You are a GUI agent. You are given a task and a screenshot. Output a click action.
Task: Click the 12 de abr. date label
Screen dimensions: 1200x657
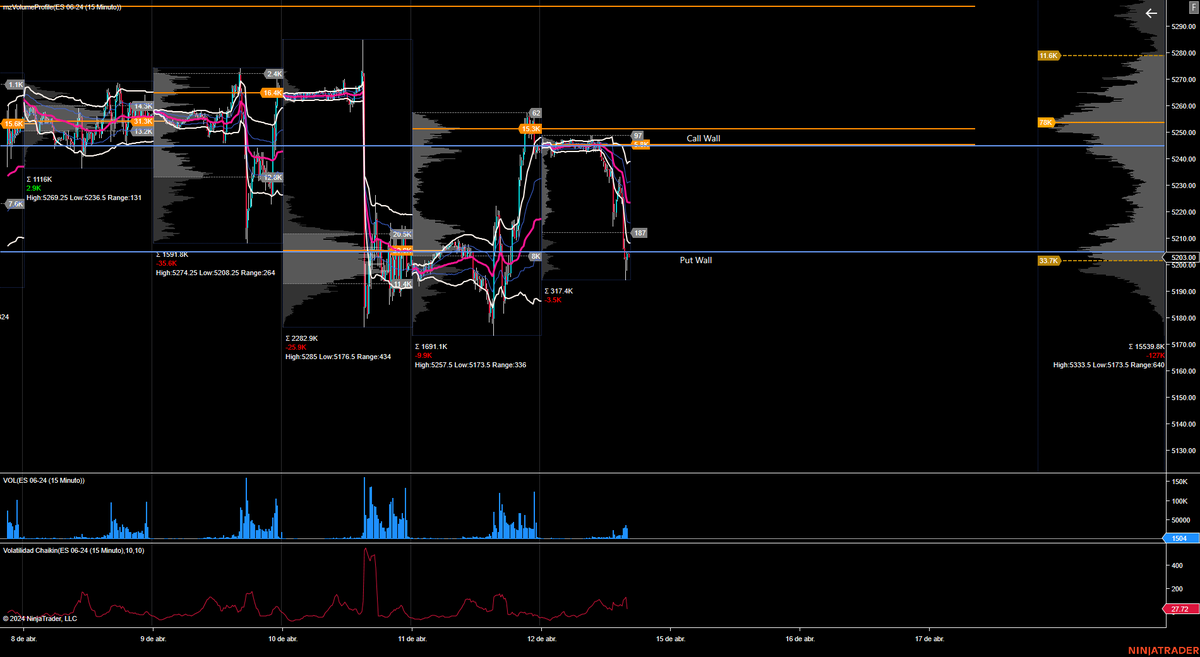tap(541, 638)
